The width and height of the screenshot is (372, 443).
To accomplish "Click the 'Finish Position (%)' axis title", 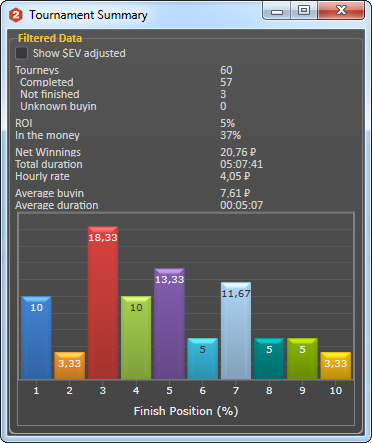I will pyautogui.click(x=186, y=411).
